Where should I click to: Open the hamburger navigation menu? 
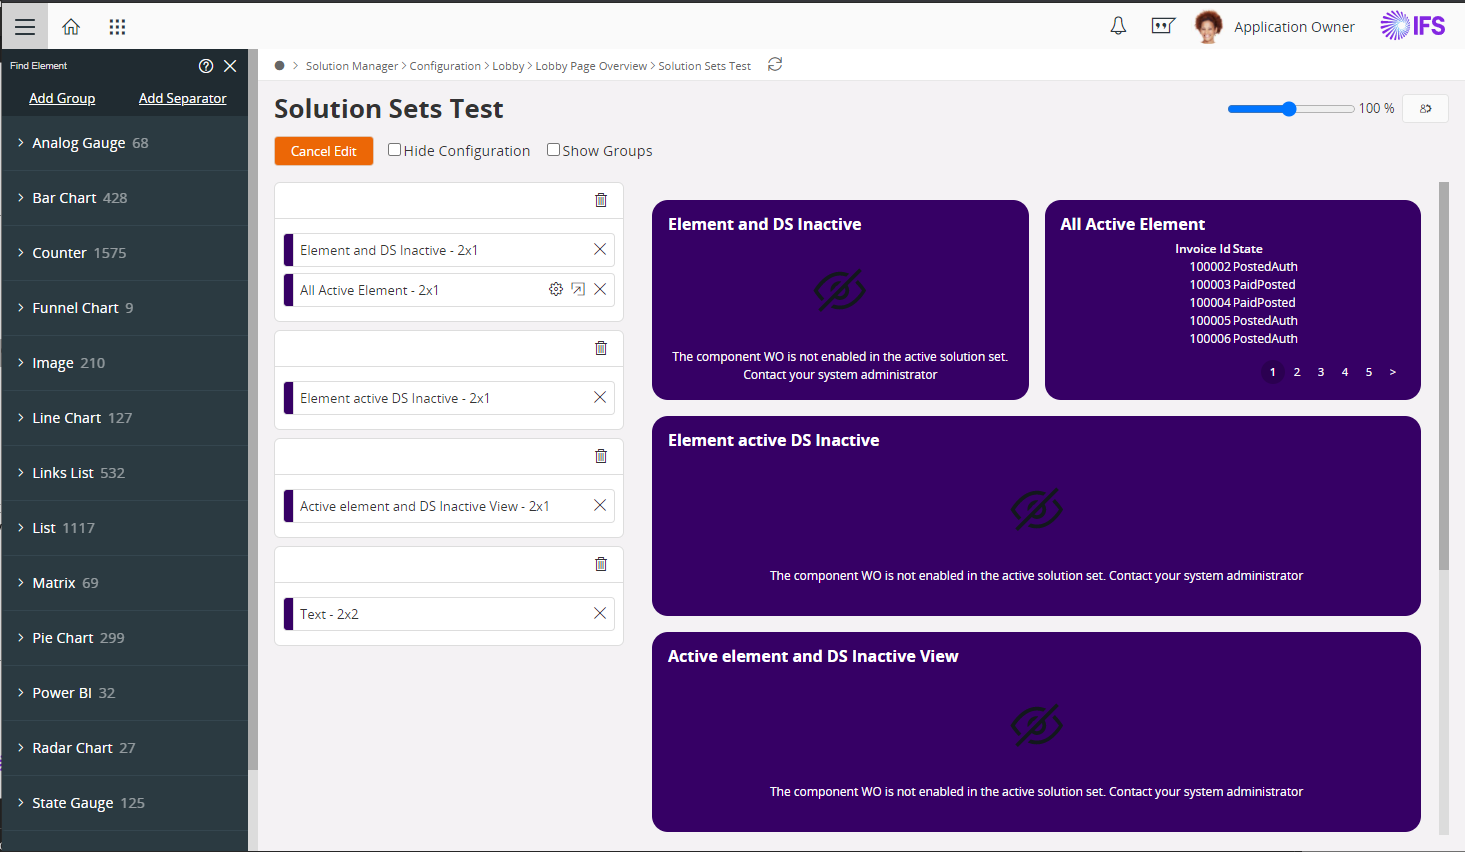point(25,27)
